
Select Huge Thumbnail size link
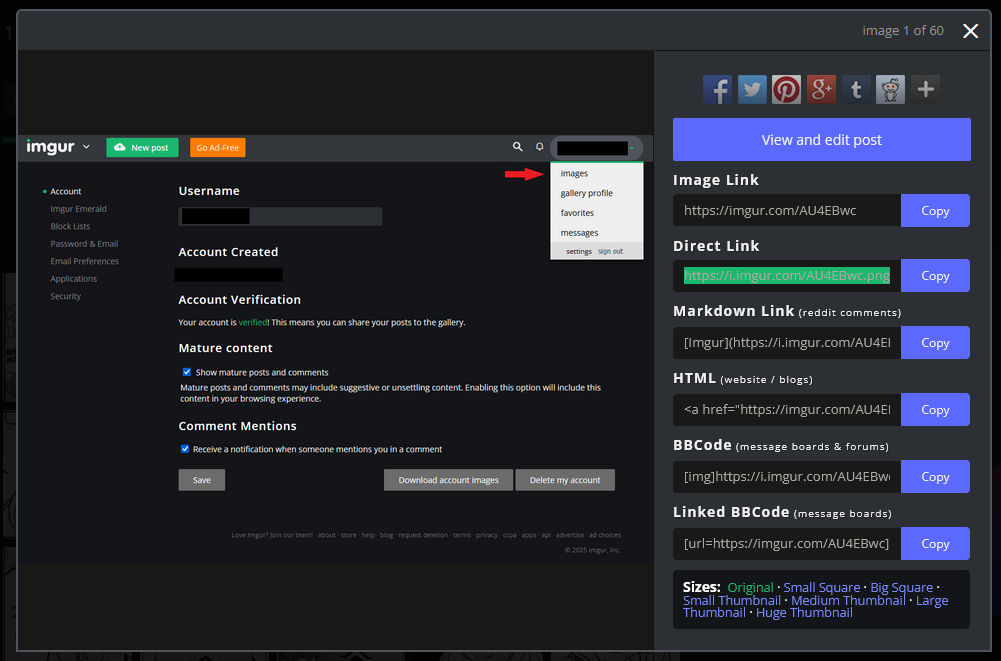pos(804,613)
